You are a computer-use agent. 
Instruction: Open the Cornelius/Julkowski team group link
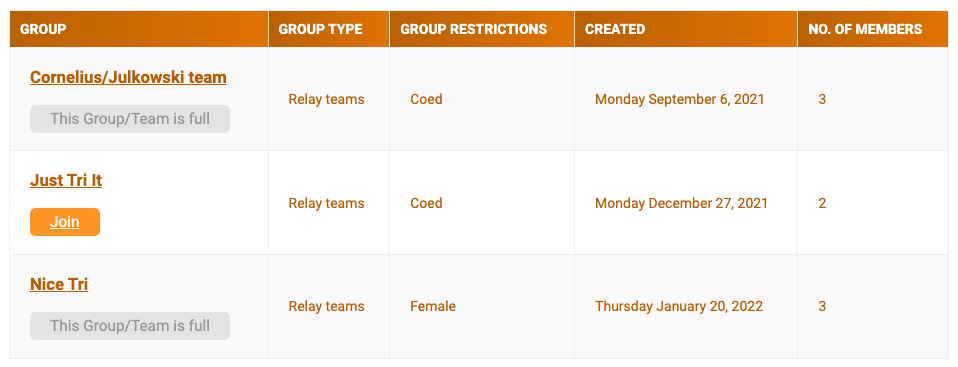pos(128,78)
